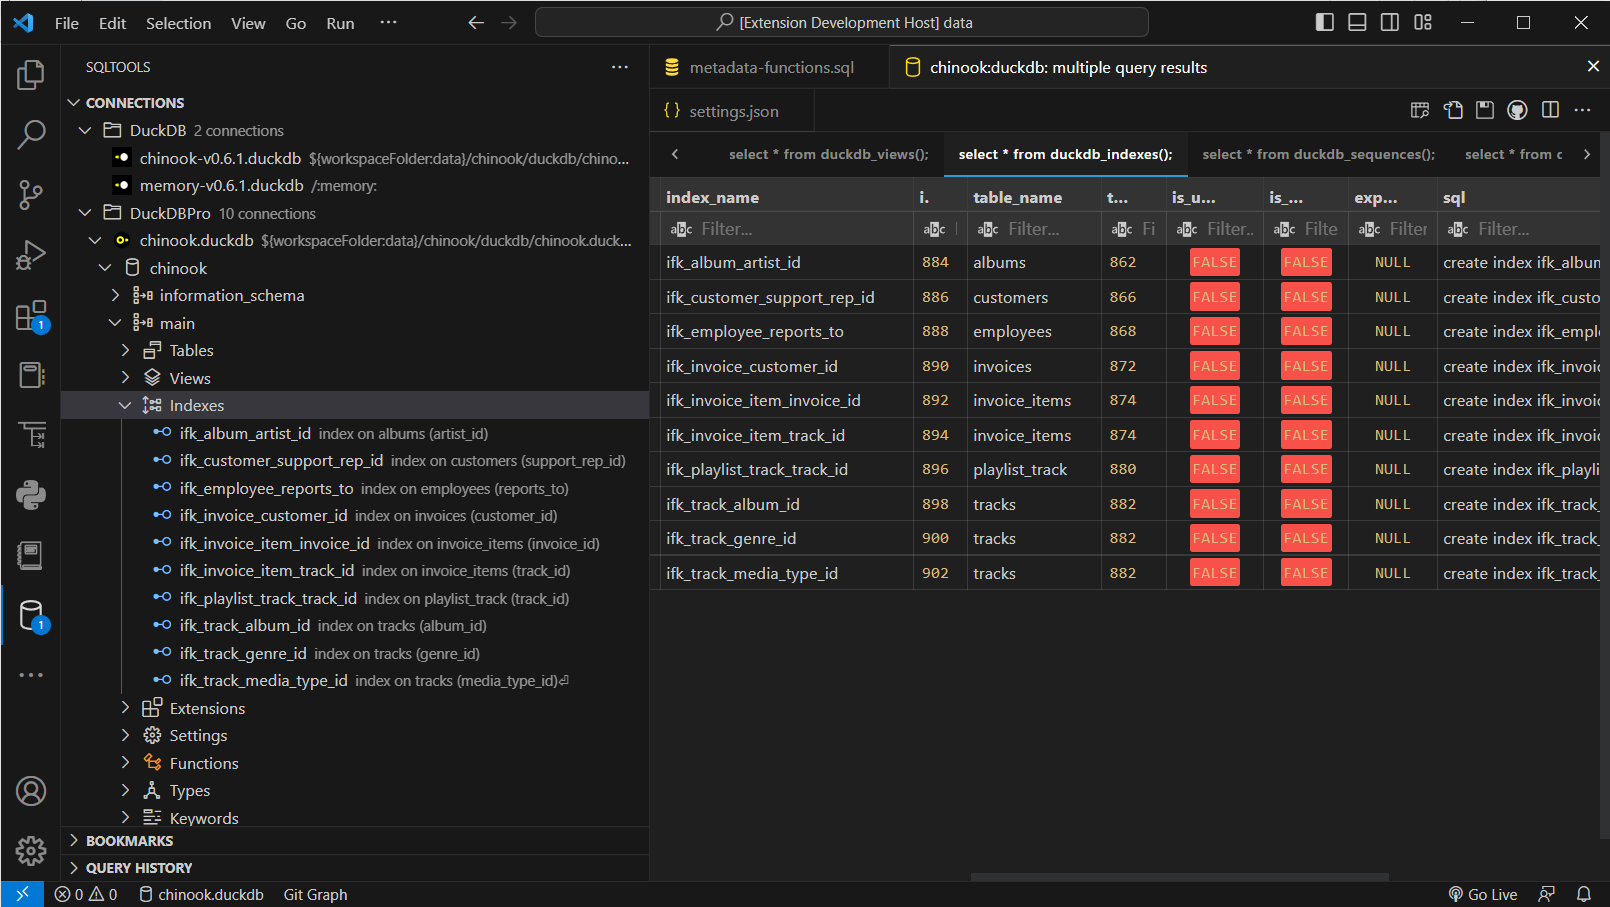The height and width of the screenshot is (907, 1610).
Task: Open SQLTools database icon in activity bar
Action: pos(31,616)
